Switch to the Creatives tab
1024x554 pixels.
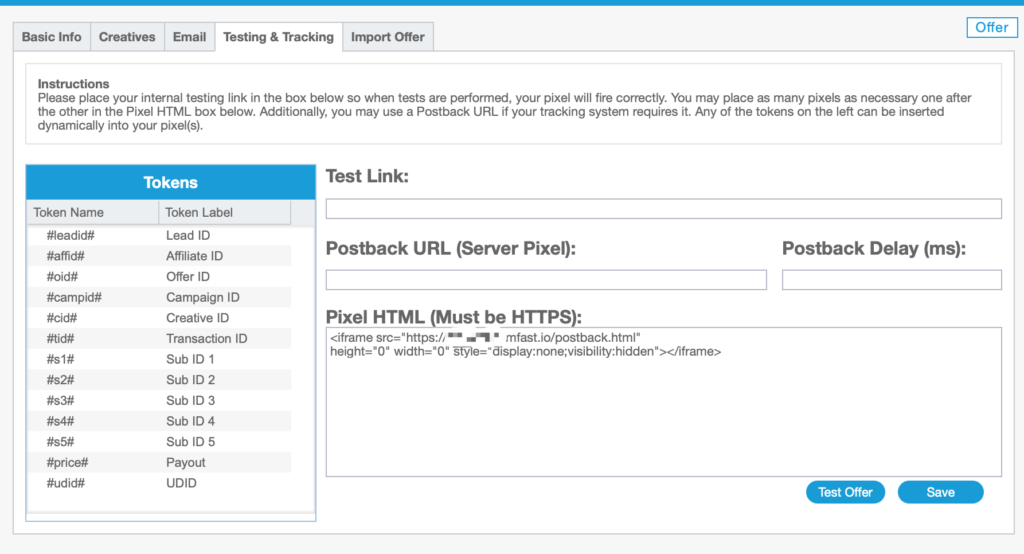[x=127, y=37]
